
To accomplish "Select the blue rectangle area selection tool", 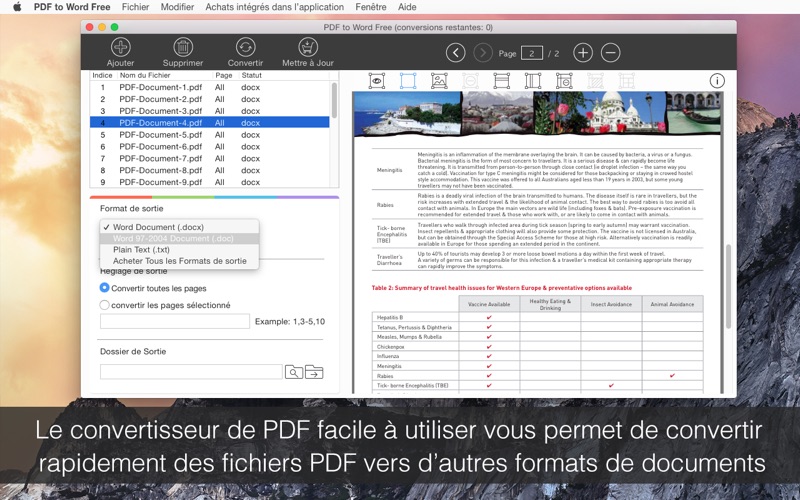I will [408, 81].
